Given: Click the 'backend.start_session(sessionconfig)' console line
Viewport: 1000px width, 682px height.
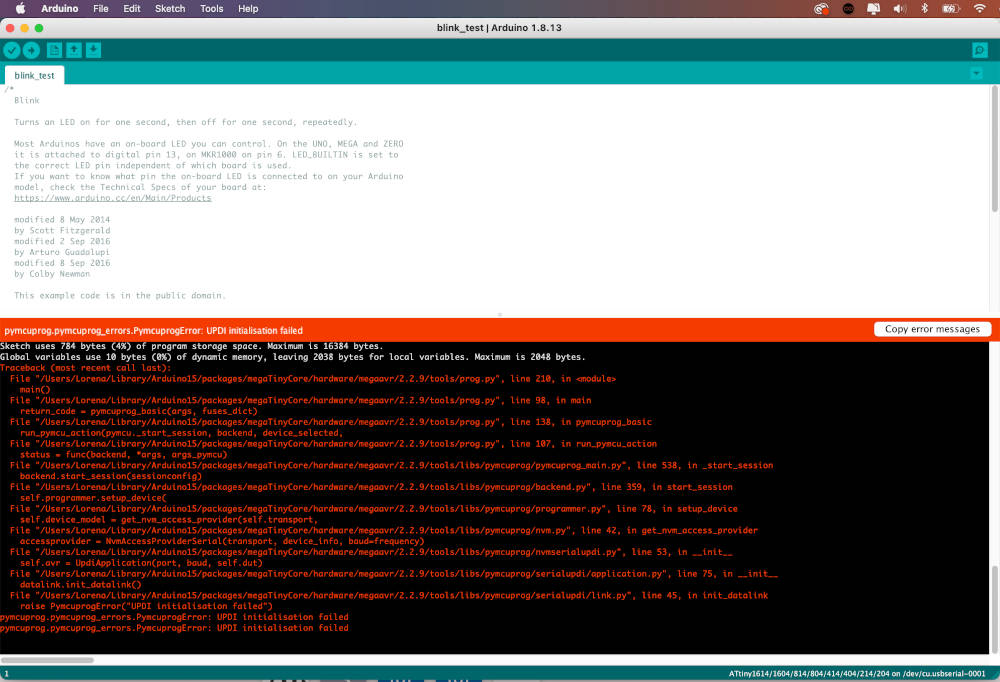Looking at the screenshot, I should coord(110,476).
